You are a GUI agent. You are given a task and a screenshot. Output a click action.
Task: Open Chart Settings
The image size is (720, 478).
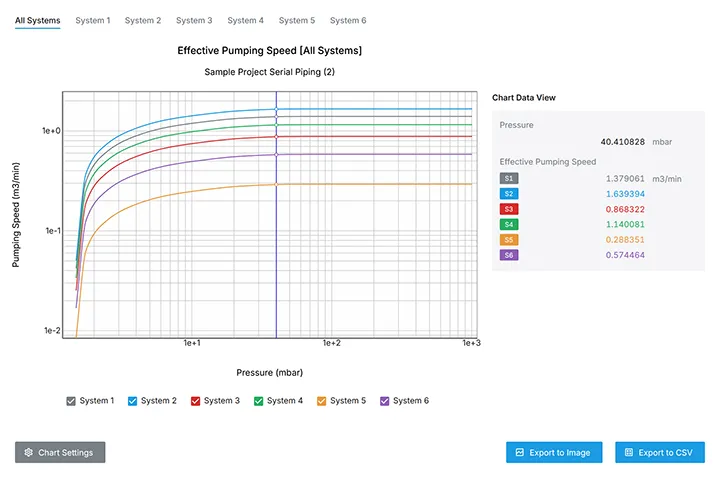pos(60,453)
